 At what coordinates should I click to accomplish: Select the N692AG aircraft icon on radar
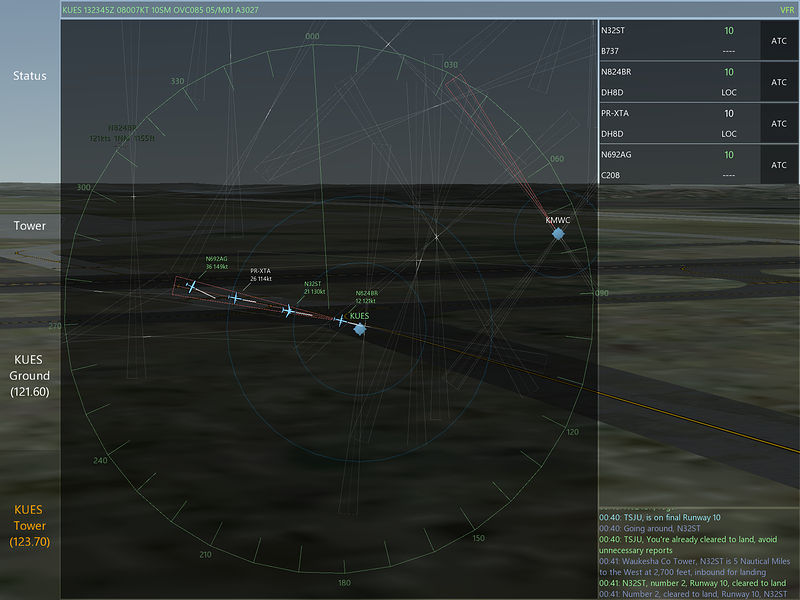[x=191, y=287]
